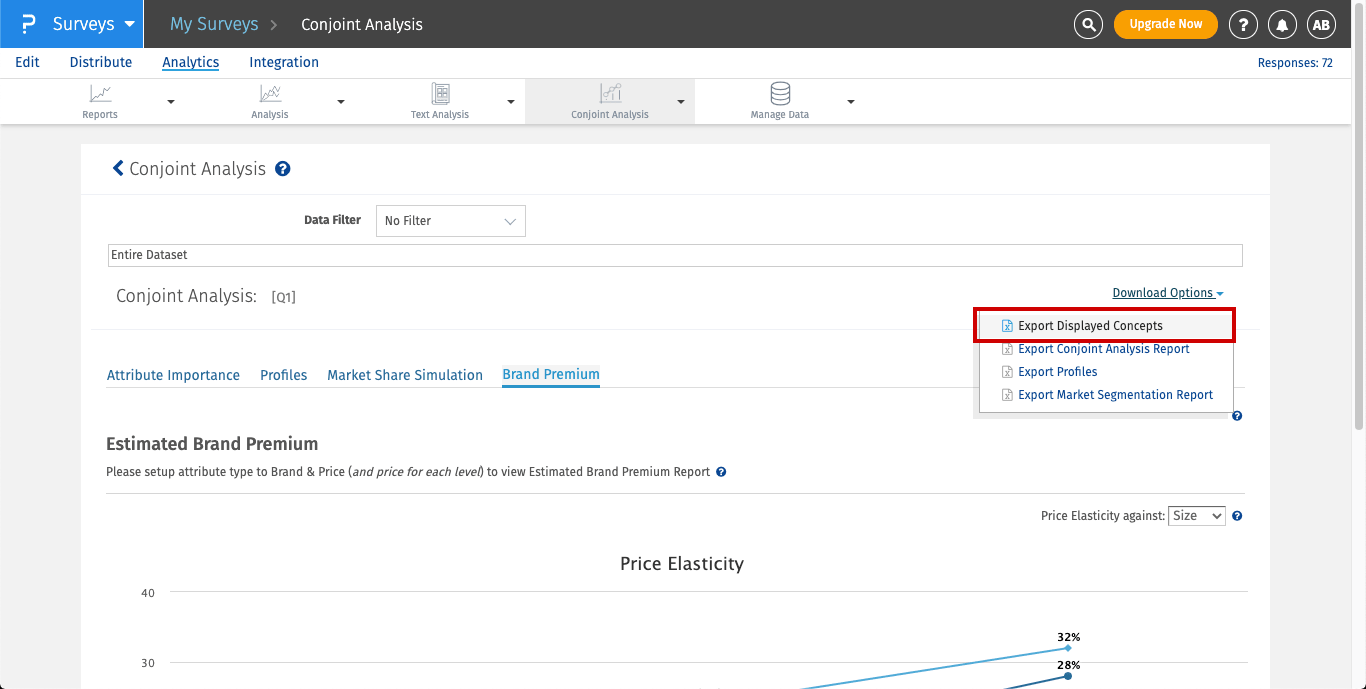
Task: Open the search magnifier icon
Action: tap(1088, 24)
